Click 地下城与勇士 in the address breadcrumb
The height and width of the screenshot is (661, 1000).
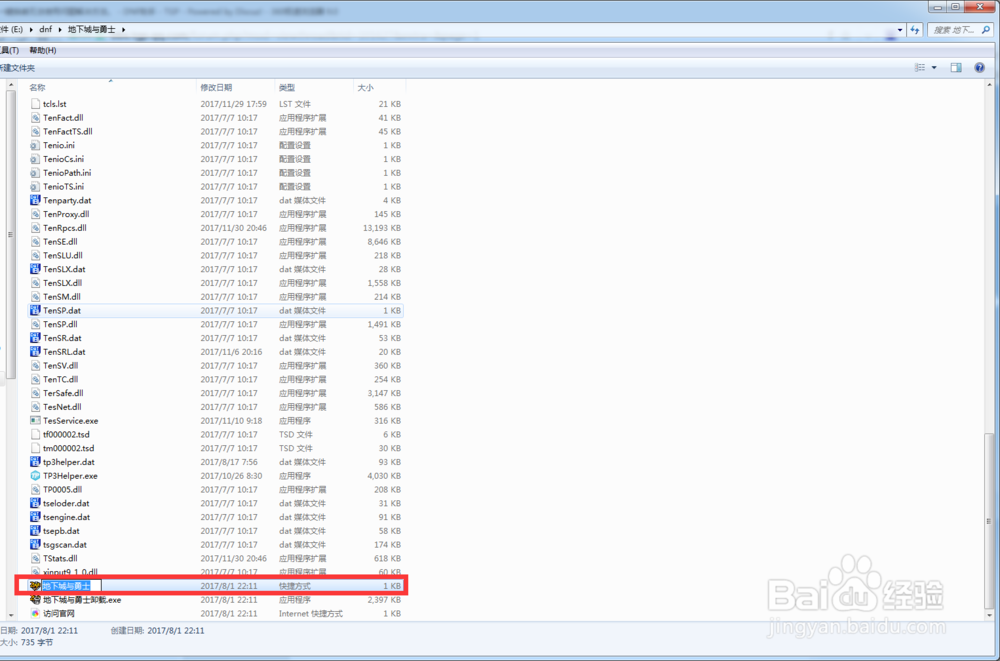pos(92,29)
